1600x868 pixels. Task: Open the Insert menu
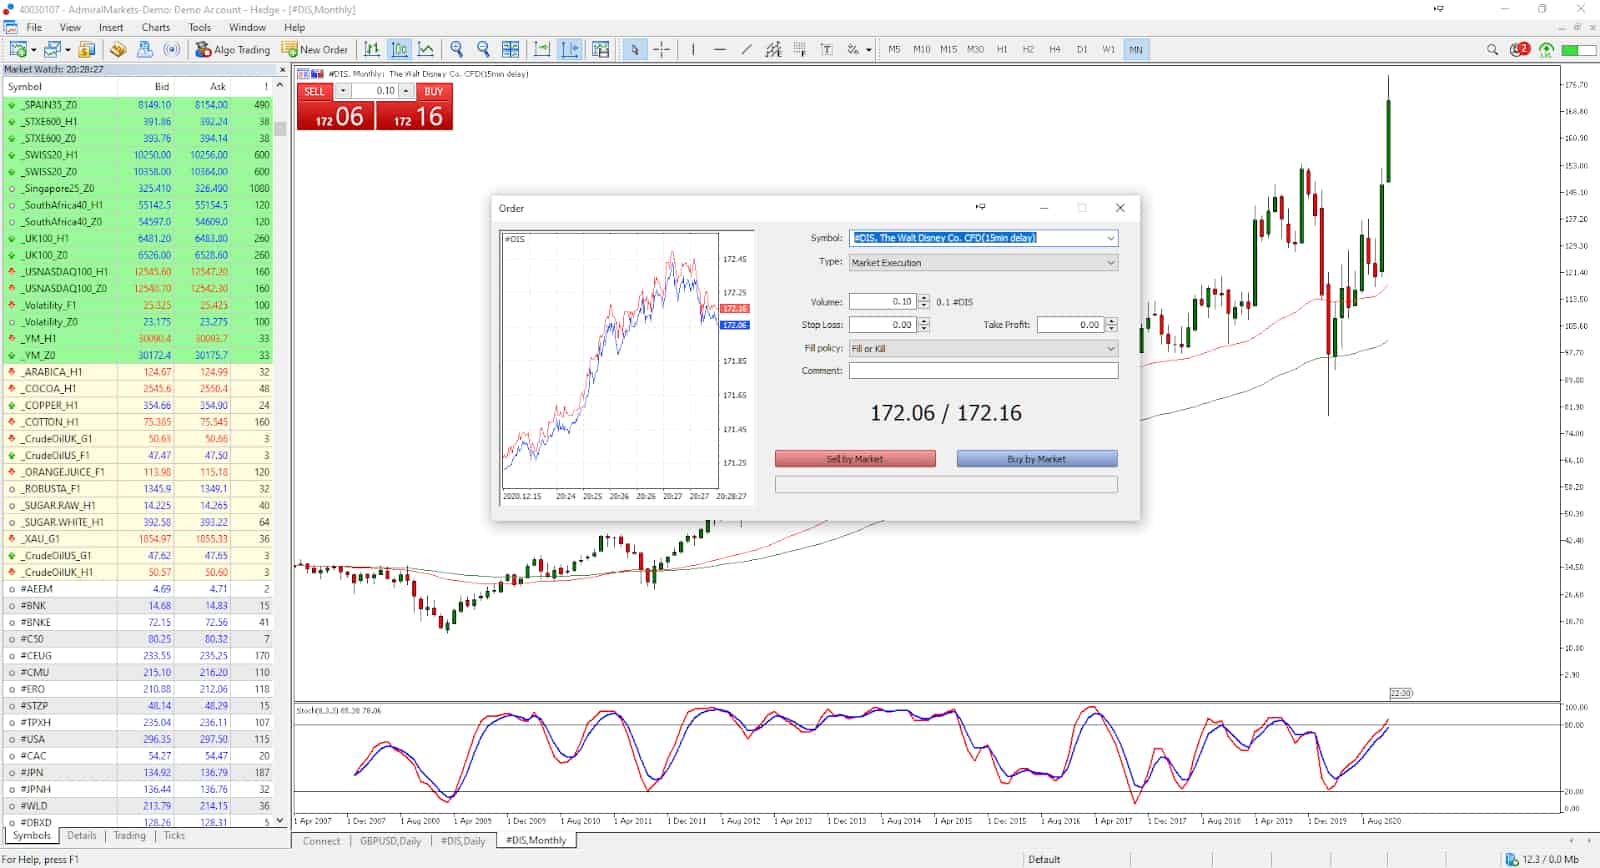[111, 27]
